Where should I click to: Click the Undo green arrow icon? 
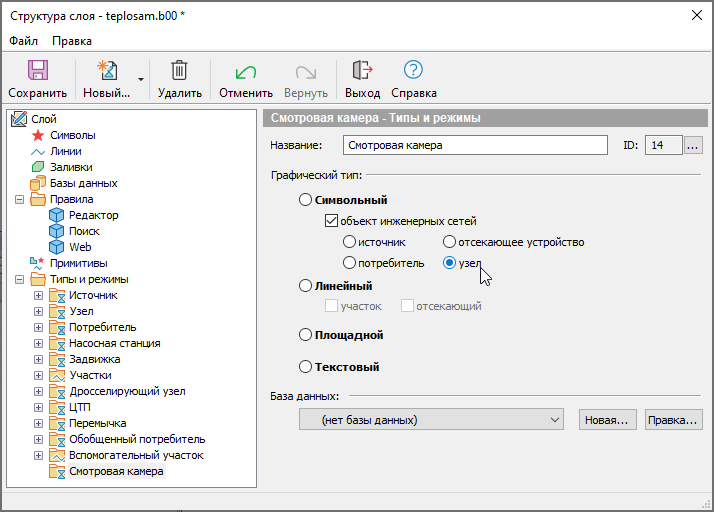pos(245,71)
